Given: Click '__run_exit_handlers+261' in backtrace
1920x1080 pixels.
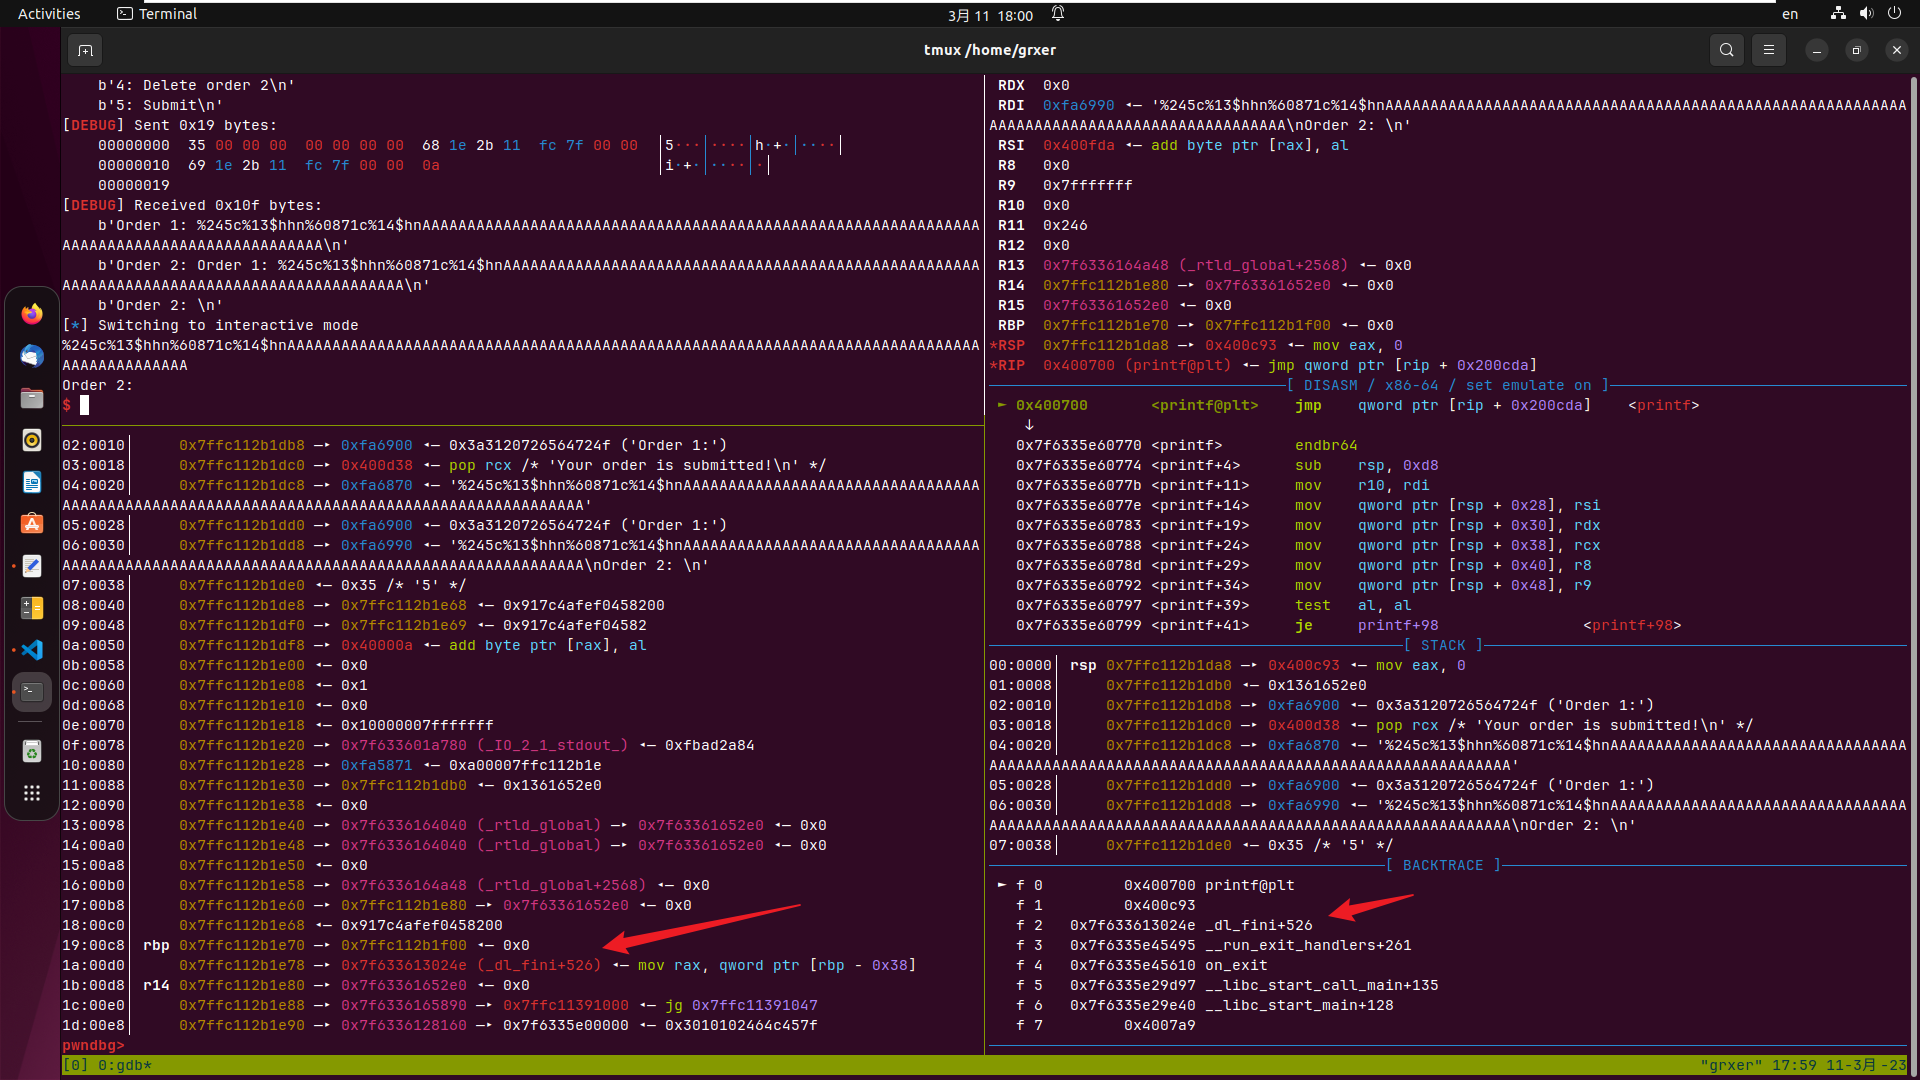Looking at the screenshot, I should pos(1308,945).
